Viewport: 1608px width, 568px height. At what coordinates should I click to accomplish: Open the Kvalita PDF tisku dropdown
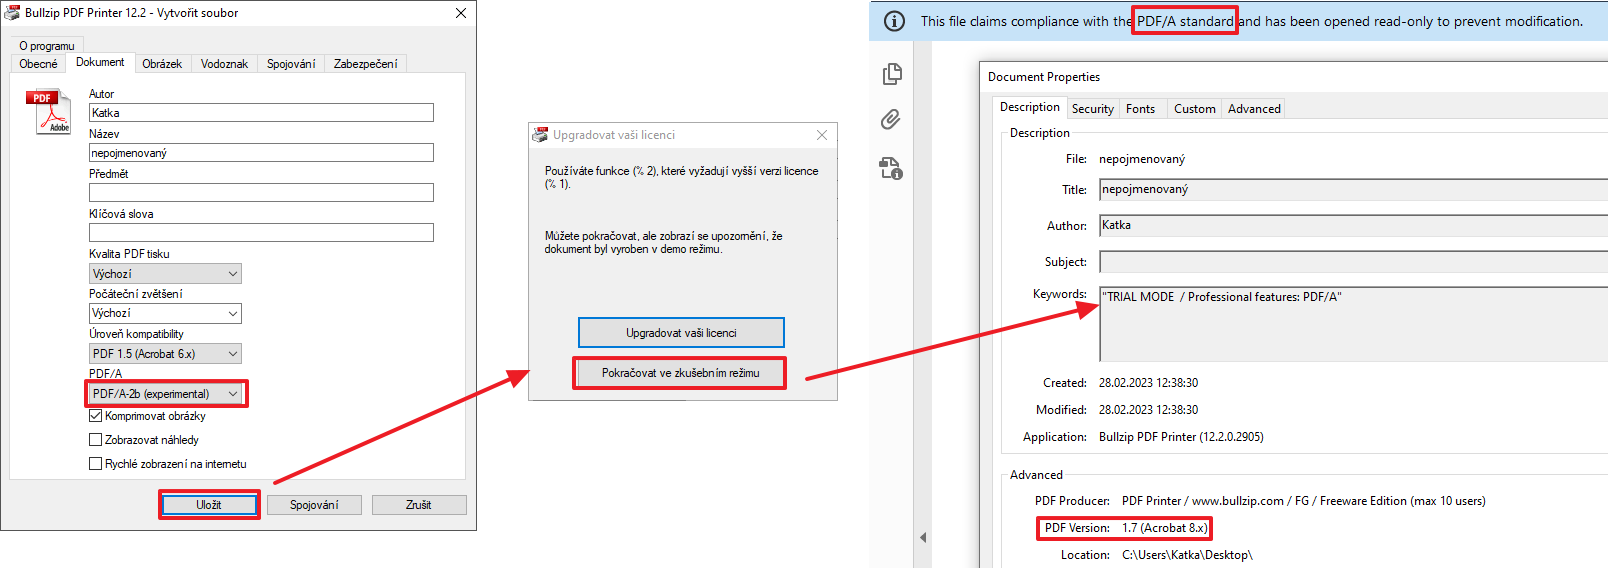point(165,274)
